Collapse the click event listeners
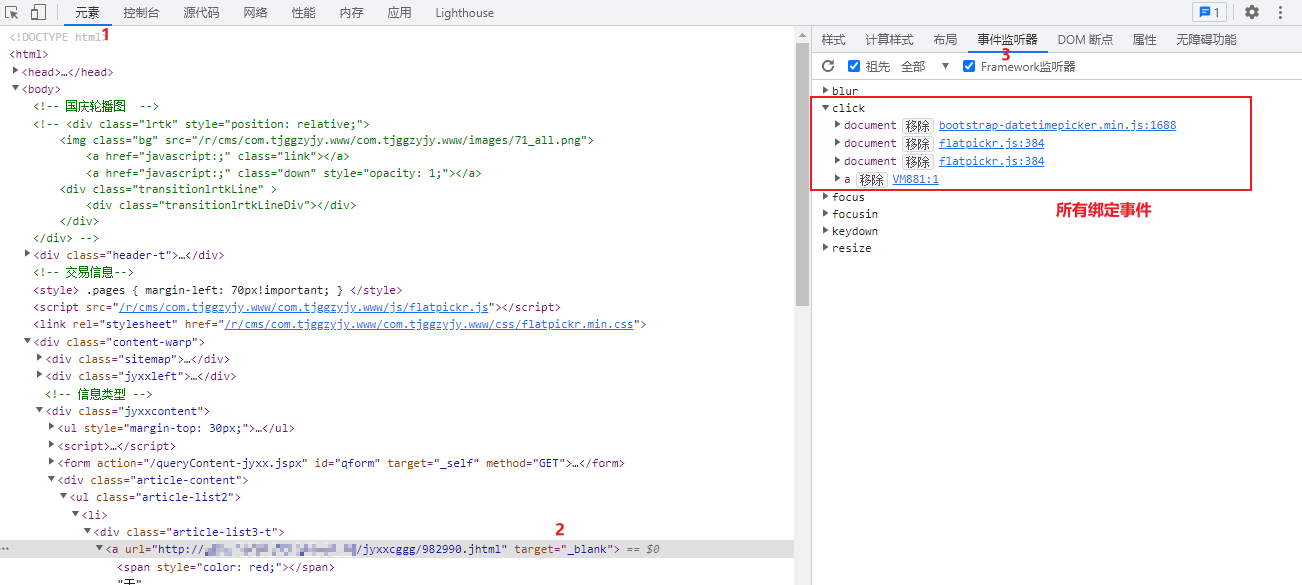 point(825,108)
